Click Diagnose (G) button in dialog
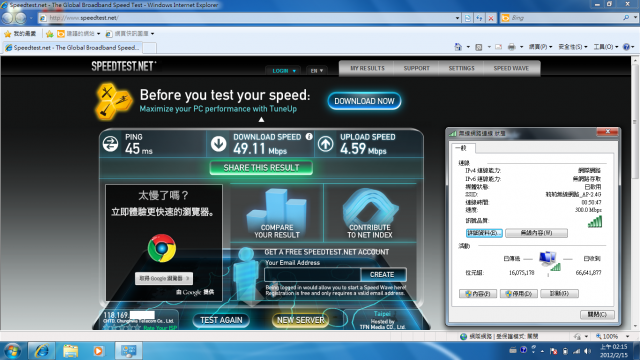 coord(559,293)
